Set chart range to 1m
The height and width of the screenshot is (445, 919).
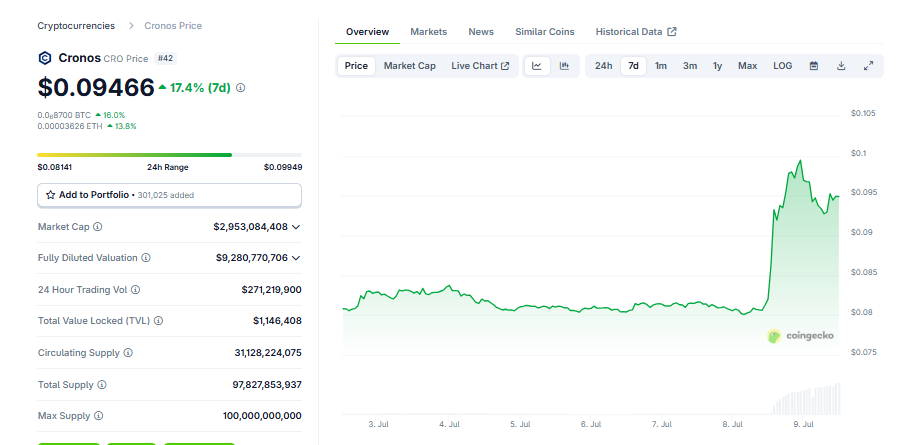(x=661, y=66)
